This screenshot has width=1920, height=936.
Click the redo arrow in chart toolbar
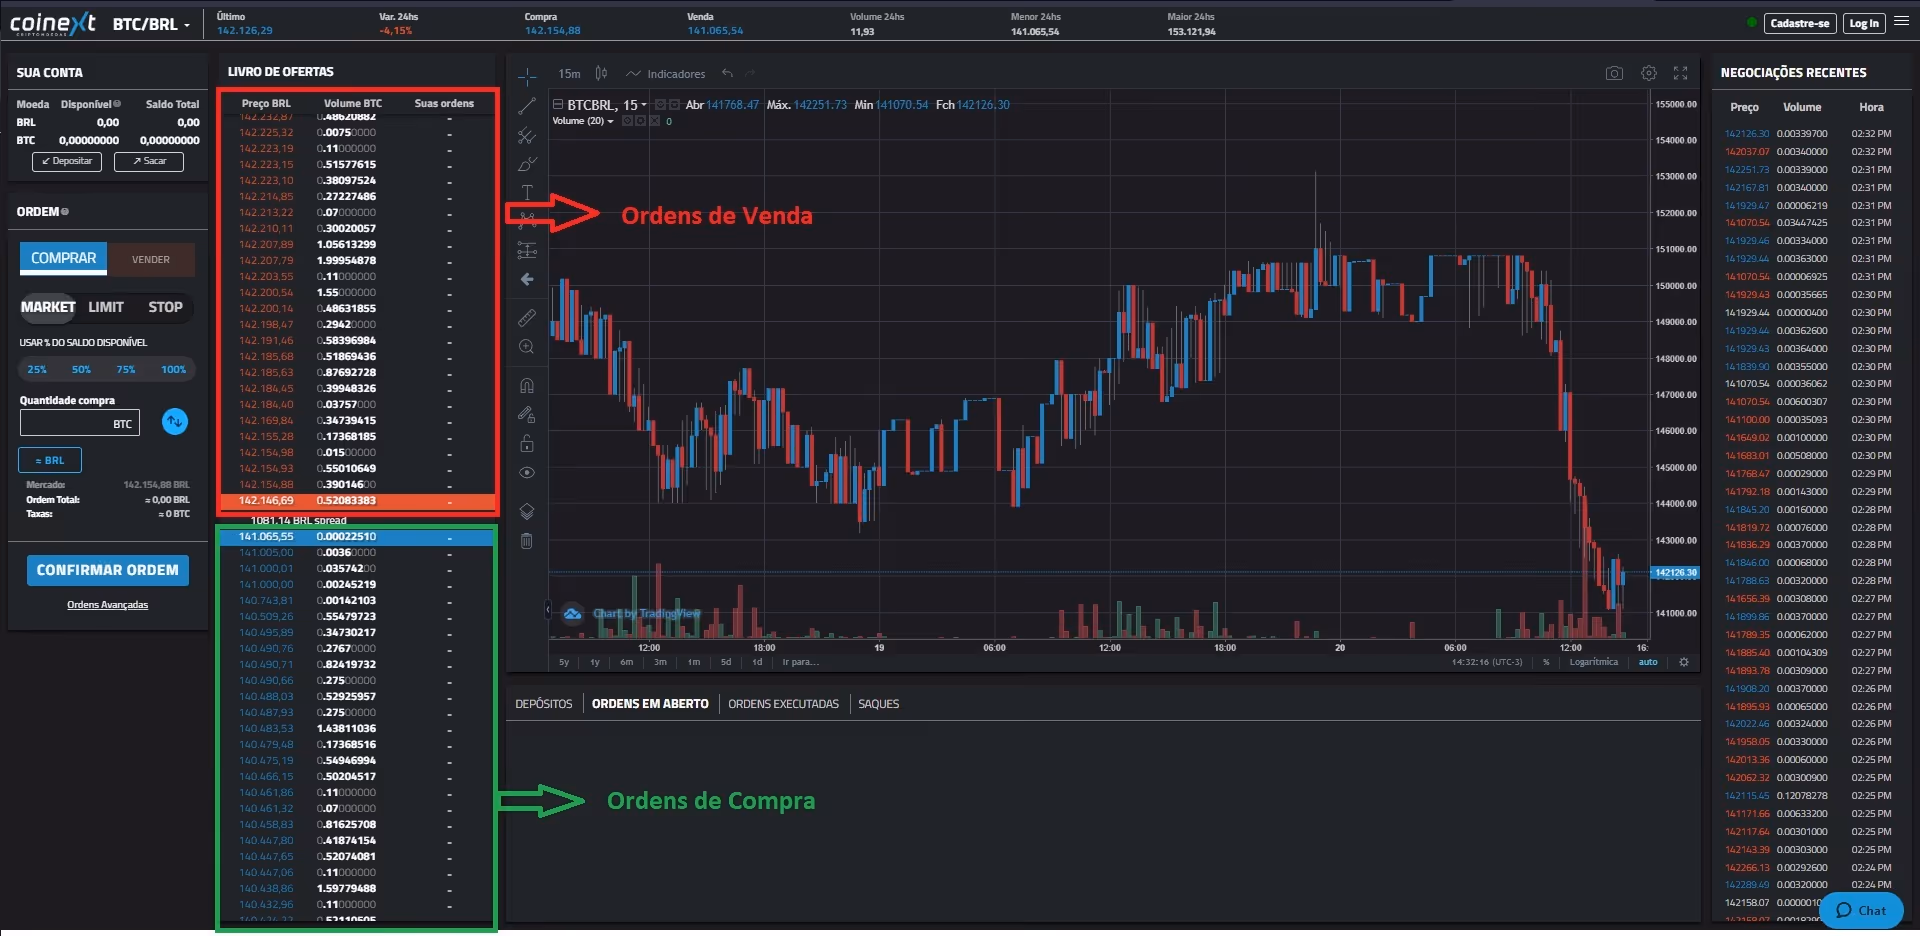[750, 73]
